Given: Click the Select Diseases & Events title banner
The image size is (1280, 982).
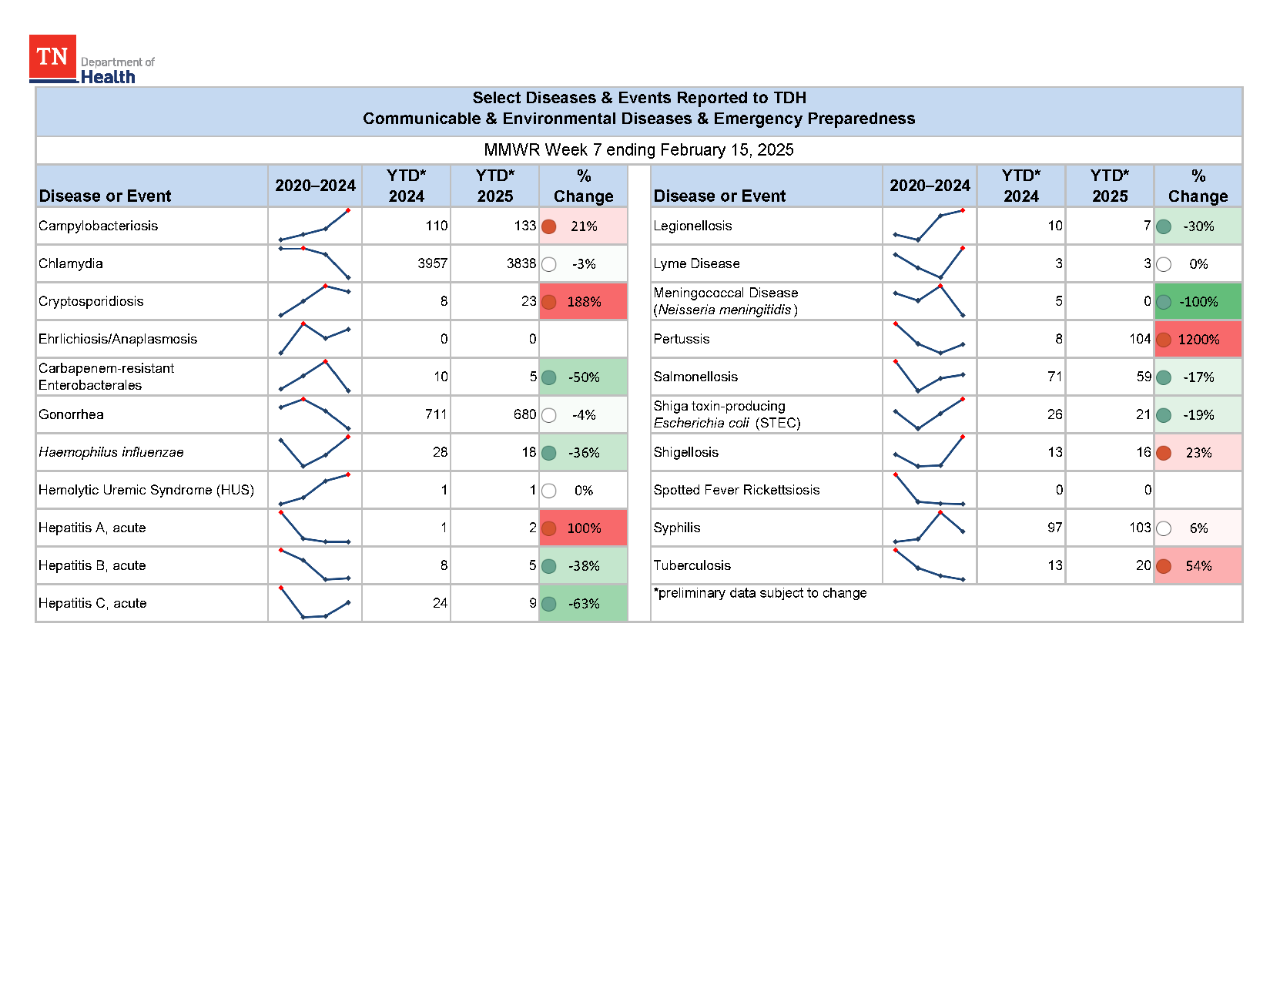Looking at the screenshot, I should tap(638, 108).
